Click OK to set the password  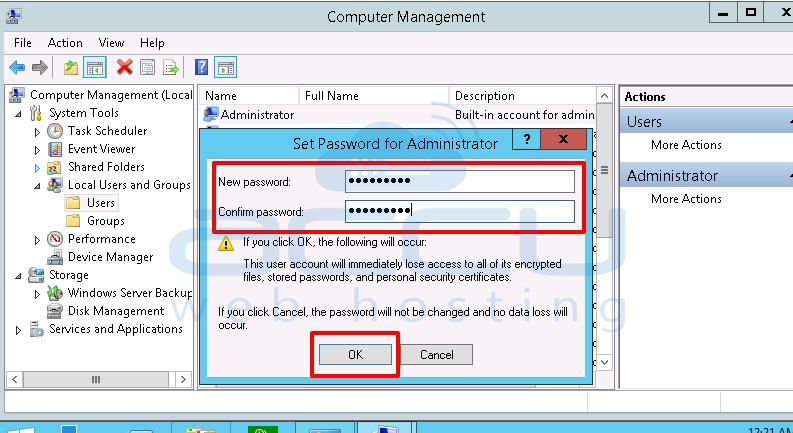tap(356, 355)
